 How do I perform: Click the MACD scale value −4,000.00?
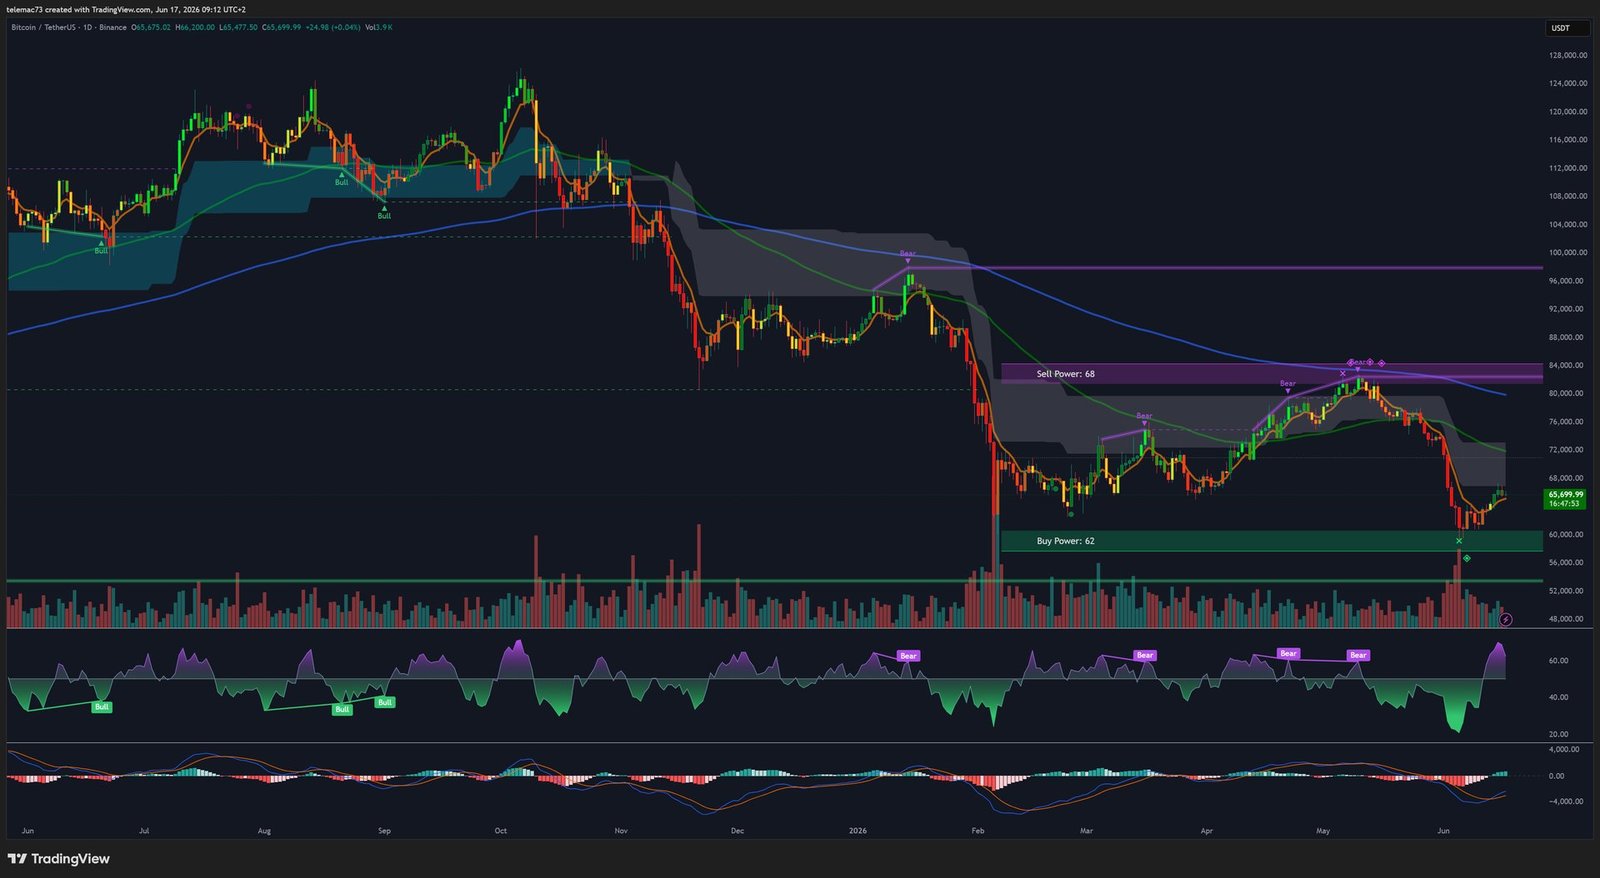tap(1564, 801)
